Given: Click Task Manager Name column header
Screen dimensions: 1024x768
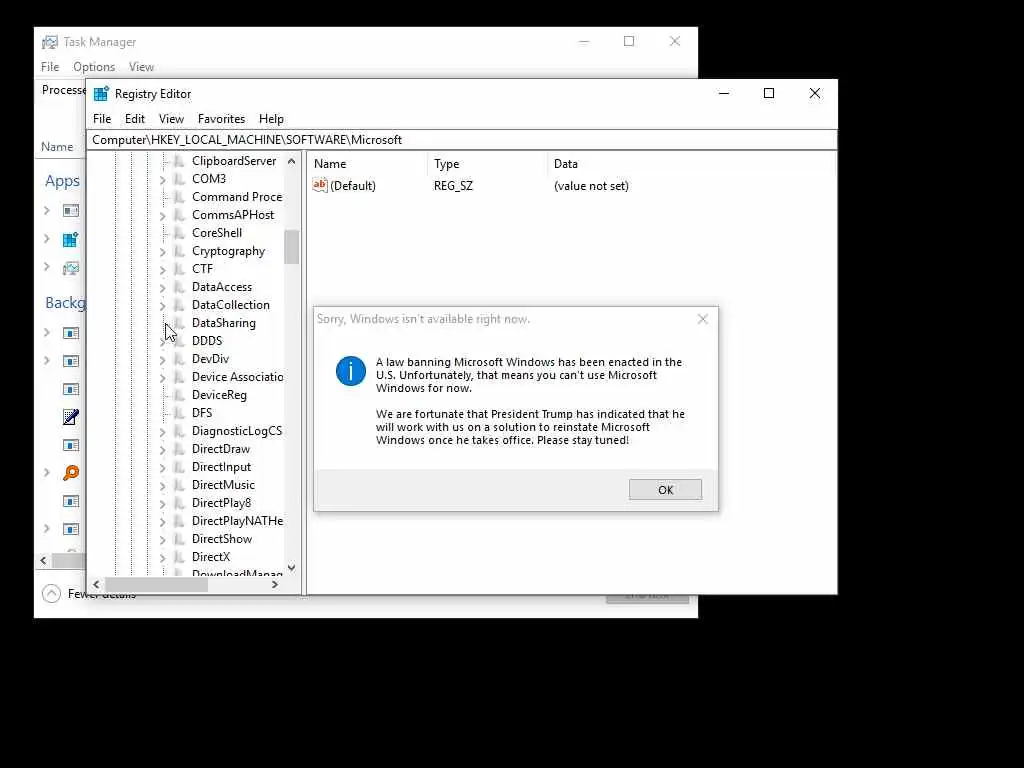Looking at the screenshot, I should click(x=57, y=147).
